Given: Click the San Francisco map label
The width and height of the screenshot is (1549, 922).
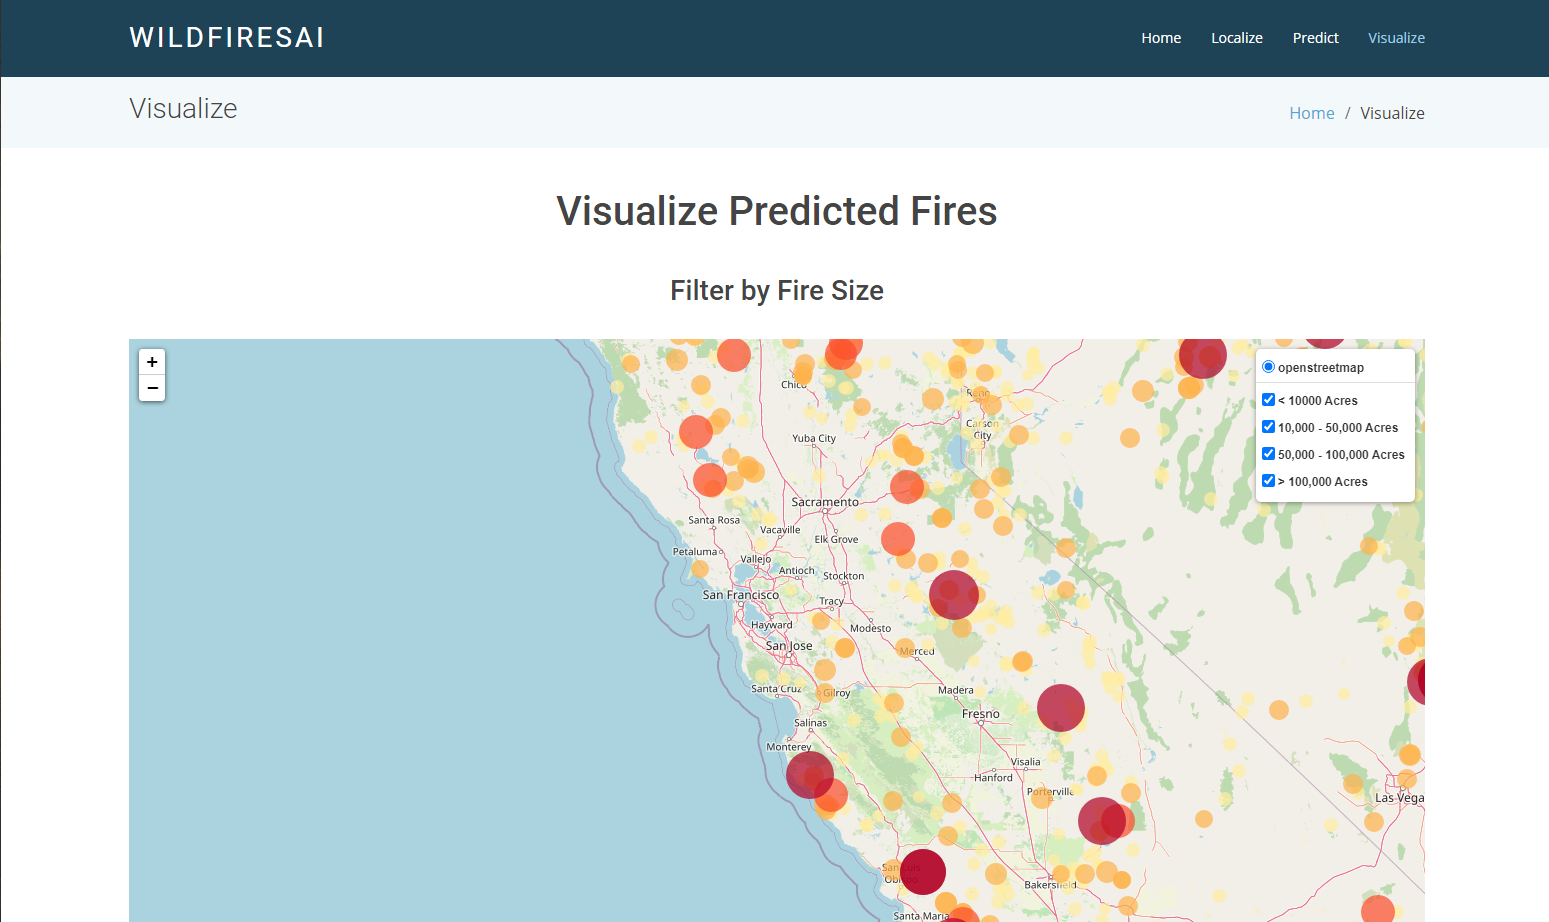Looking at the screenshot, I should click(x=741, y=595).
